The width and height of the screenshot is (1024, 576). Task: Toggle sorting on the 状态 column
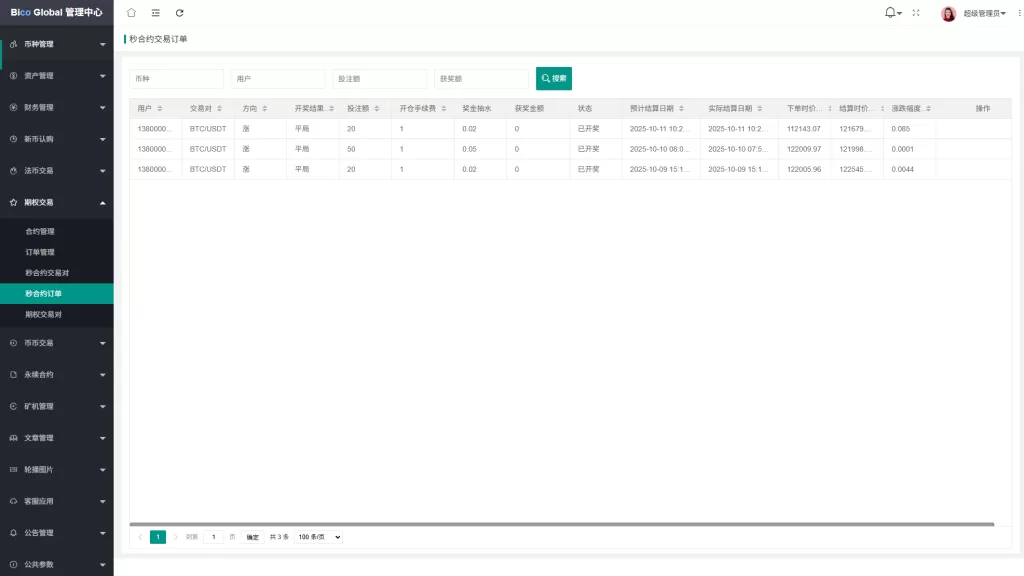[x=585, y=108]
